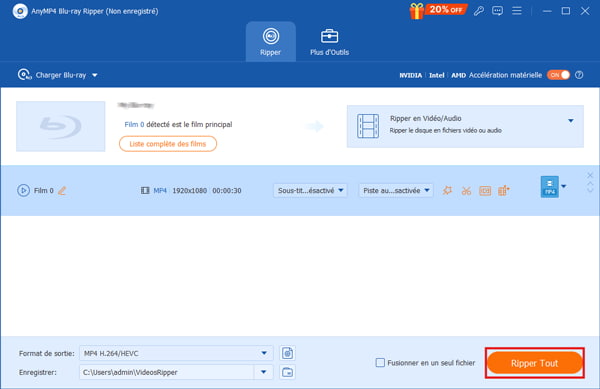The height and width of the screenshot is (389, 600).
Task: Click the edit media info icon
Action: [504, 190]
